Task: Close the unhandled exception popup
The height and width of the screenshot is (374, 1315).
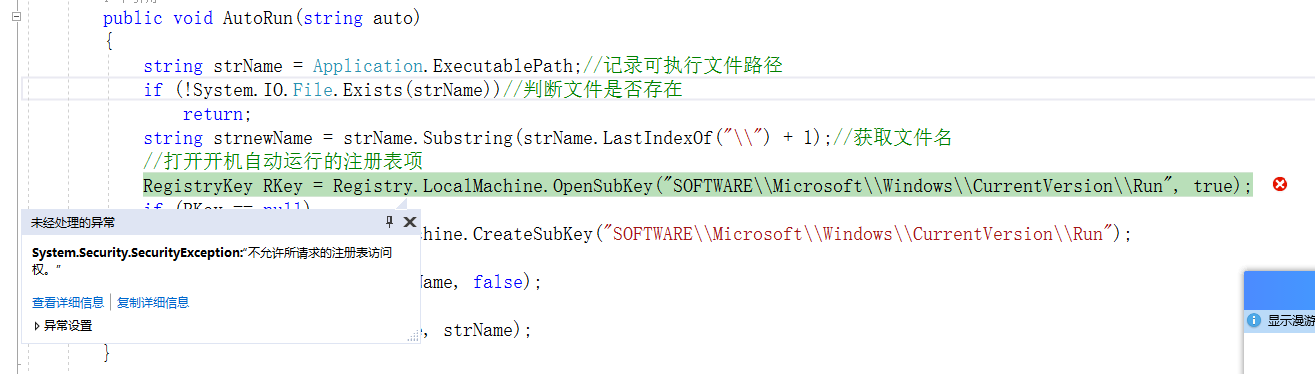Action: pyautogui.click(x=410, y=222)
